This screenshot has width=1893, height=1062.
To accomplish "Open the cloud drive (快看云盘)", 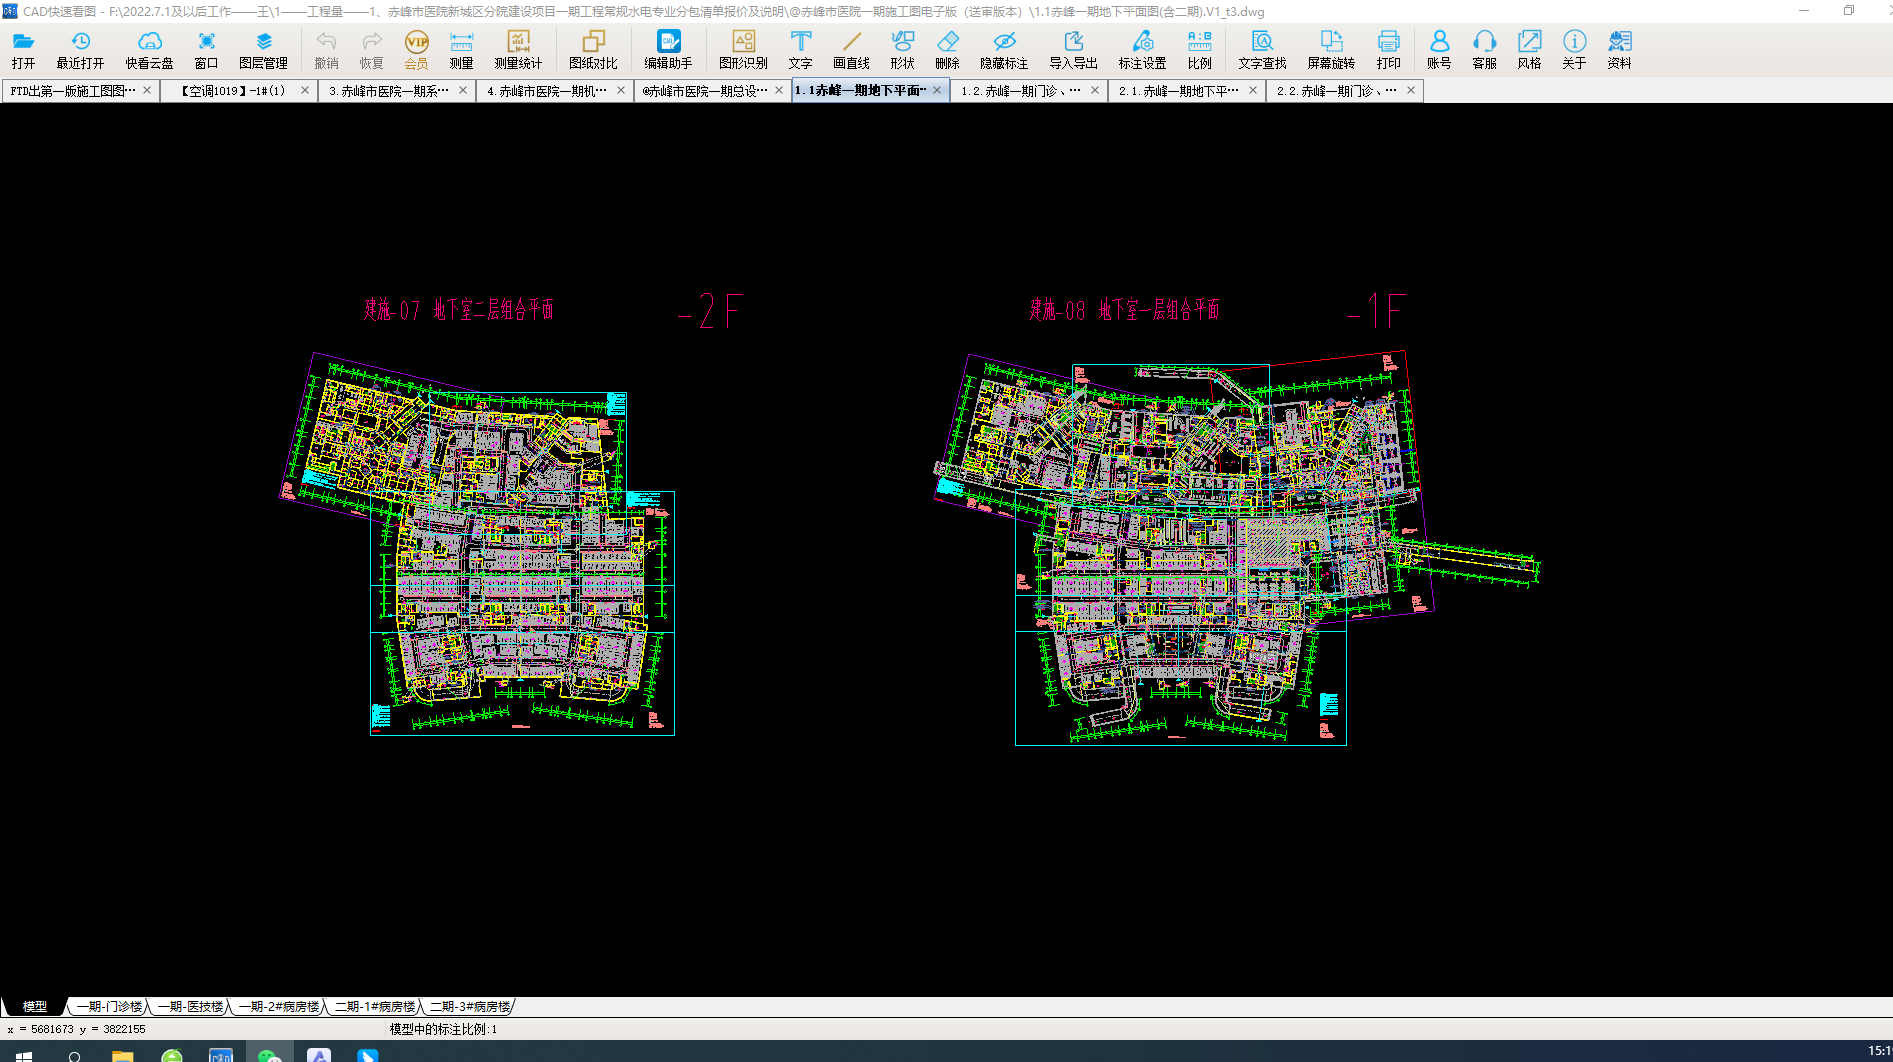I will tap(149, 50).
